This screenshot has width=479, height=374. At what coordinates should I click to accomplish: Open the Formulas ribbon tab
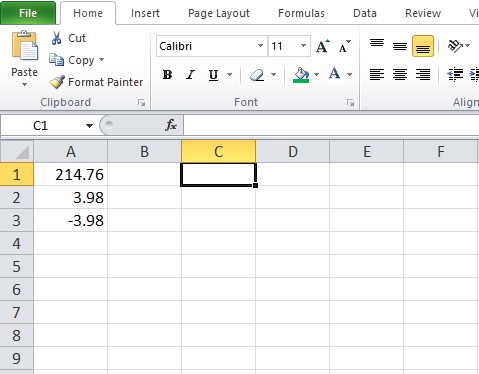point(301,13)
